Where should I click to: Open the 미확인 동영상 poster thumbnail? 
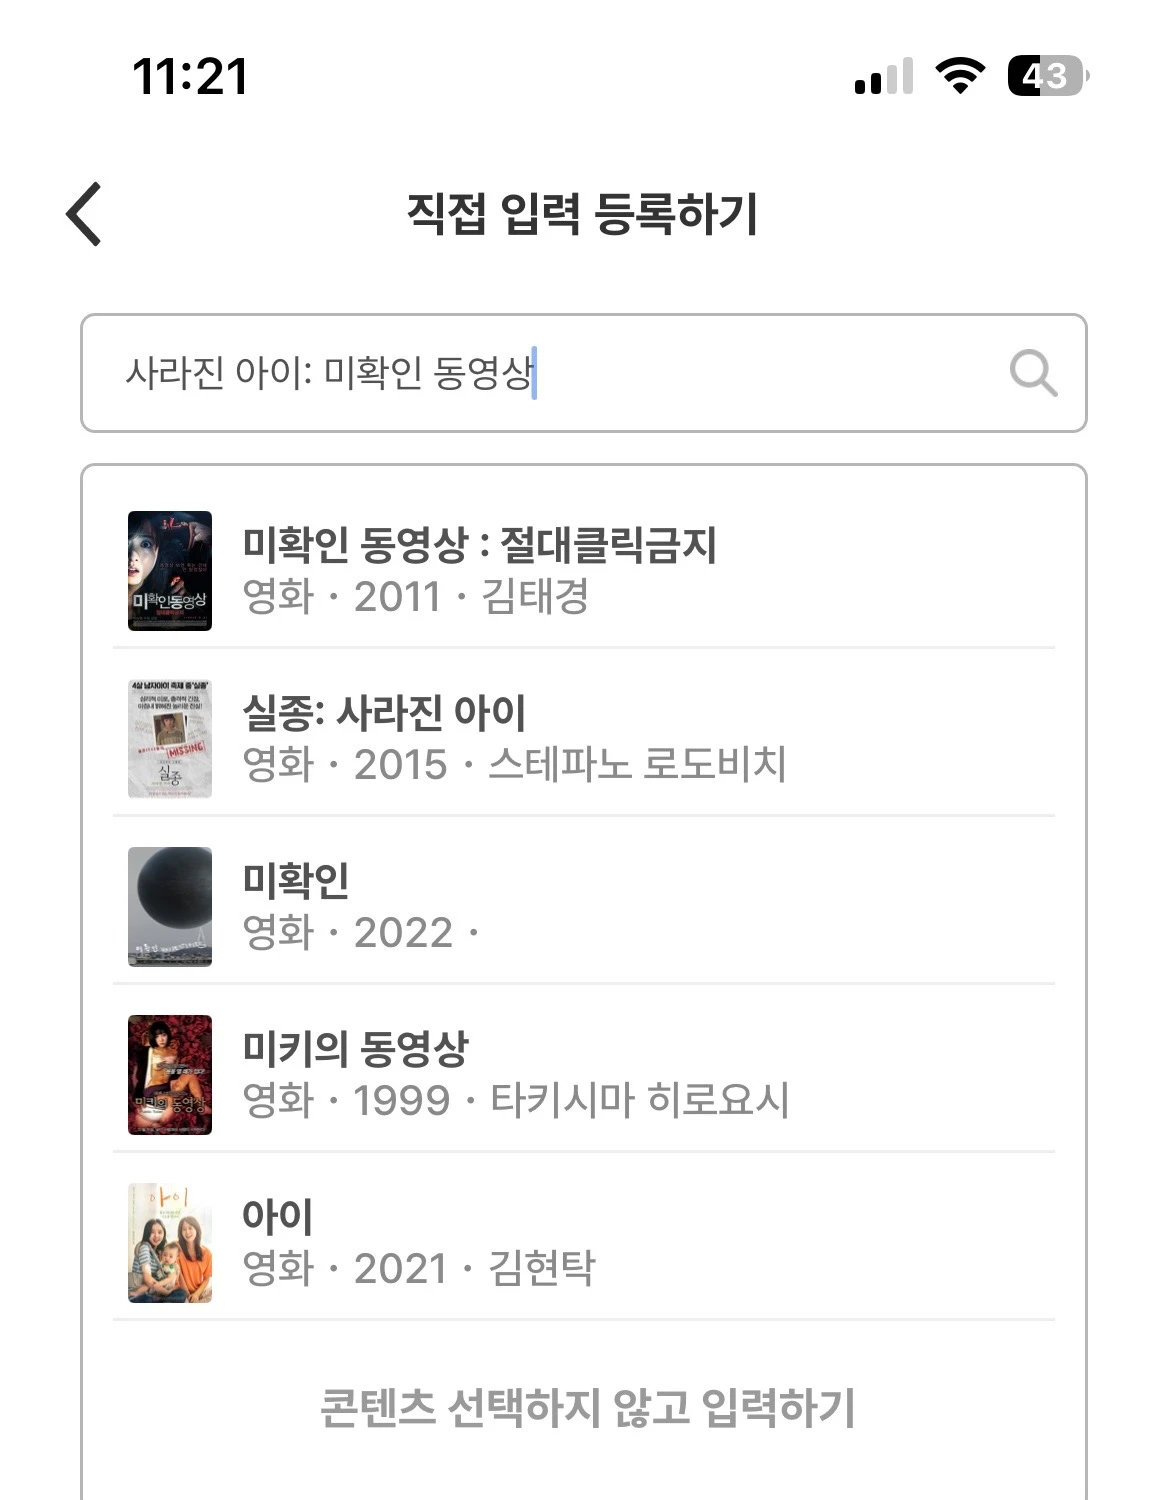tap(170, 571)
